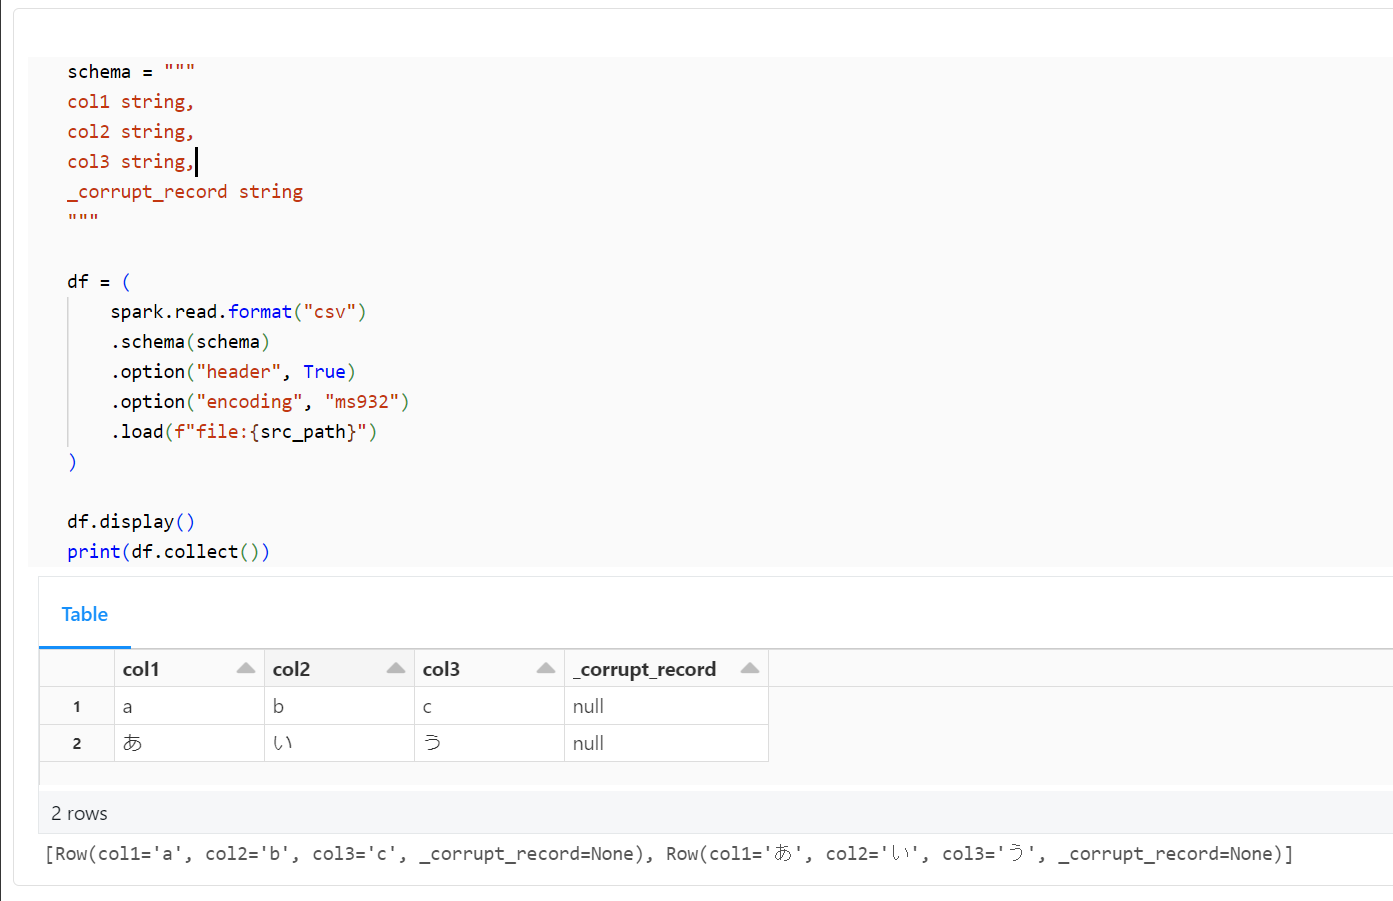Click the .load file path line
Screen dimensions: 1393x901
[x=244, y=432]
